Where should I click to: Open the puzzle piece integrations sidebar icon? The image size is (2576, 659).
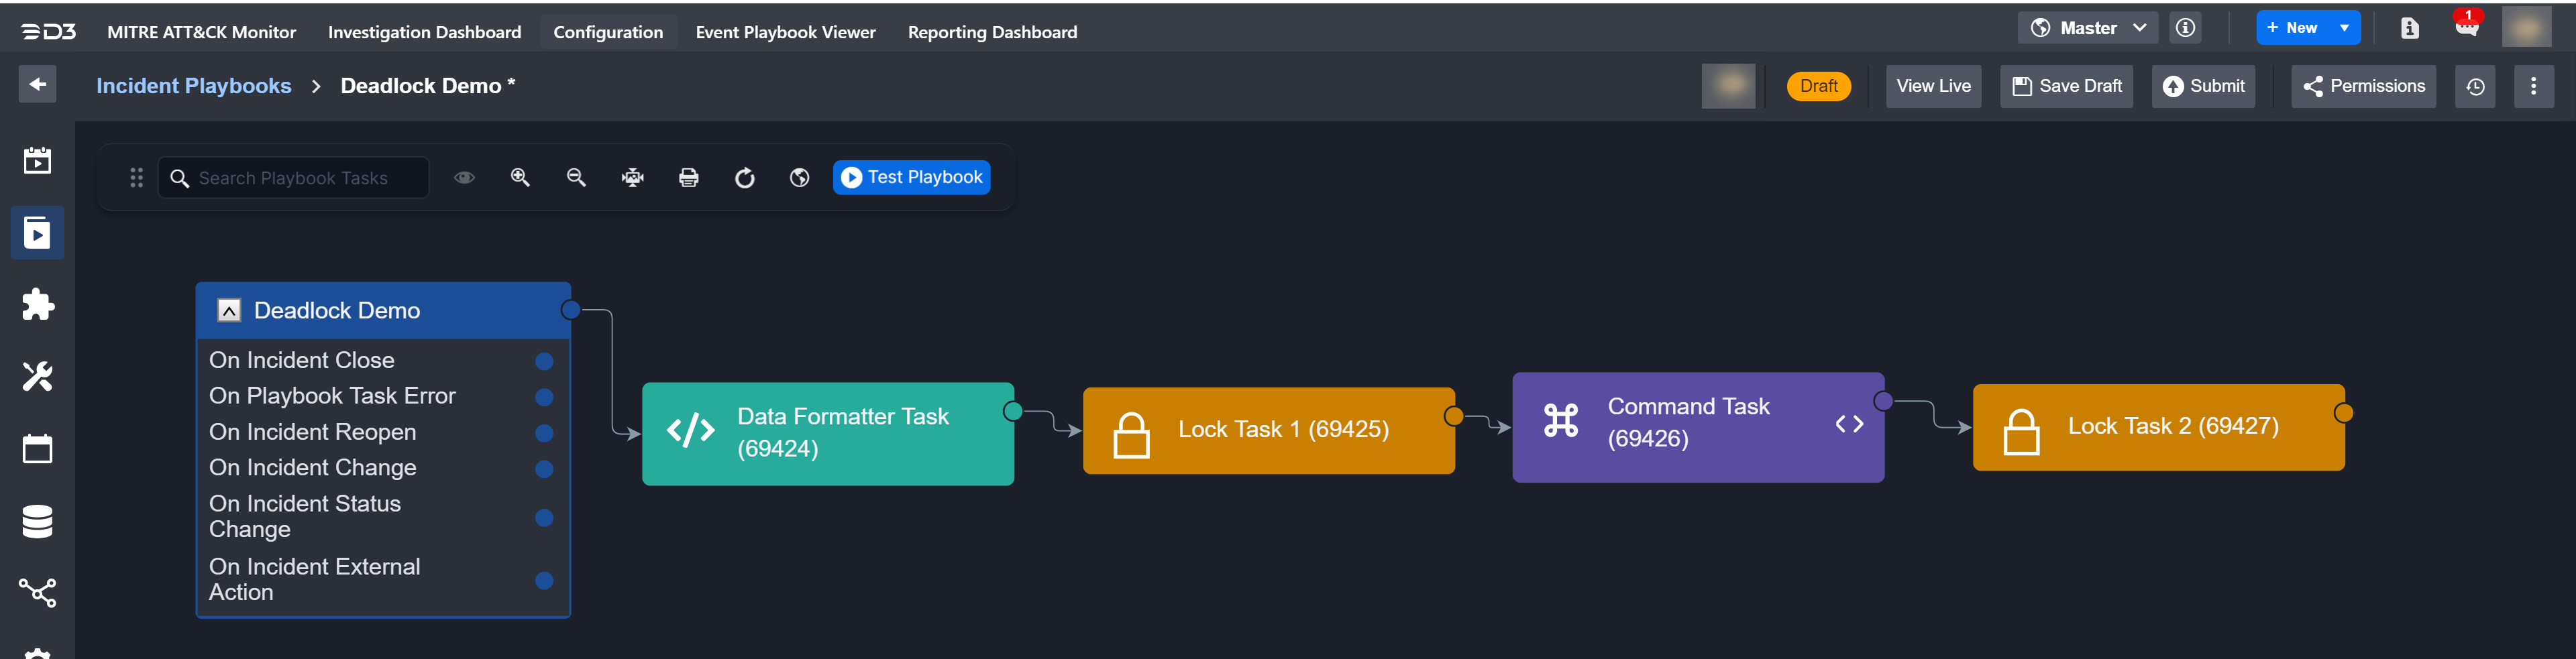(x=37, y=304)
